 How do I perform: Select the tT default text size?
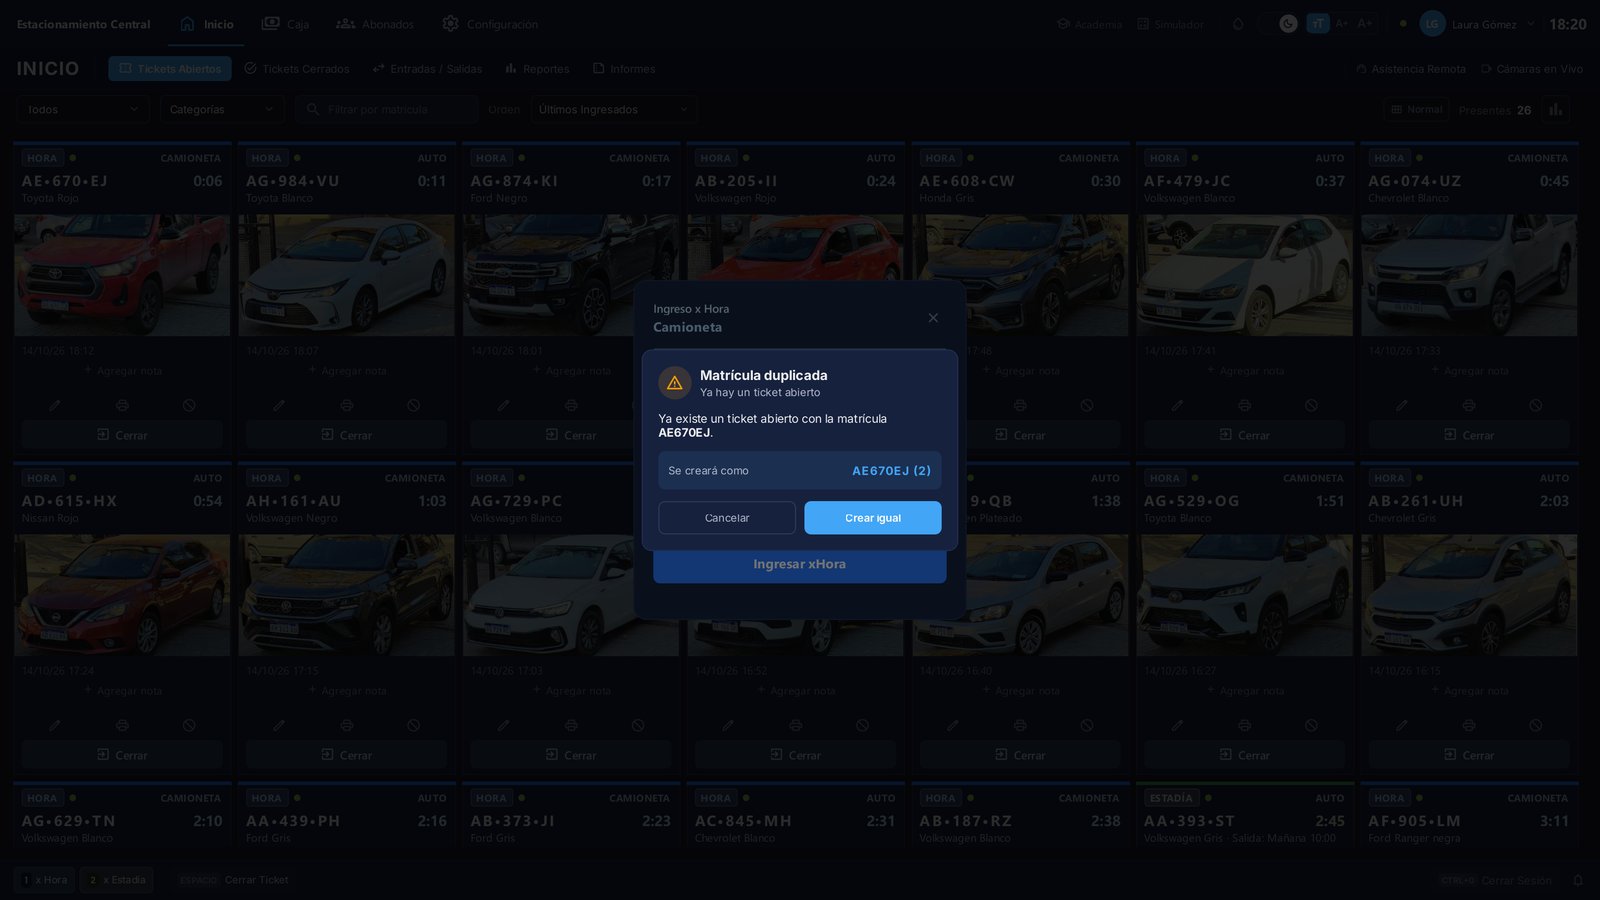(1318, 24)
